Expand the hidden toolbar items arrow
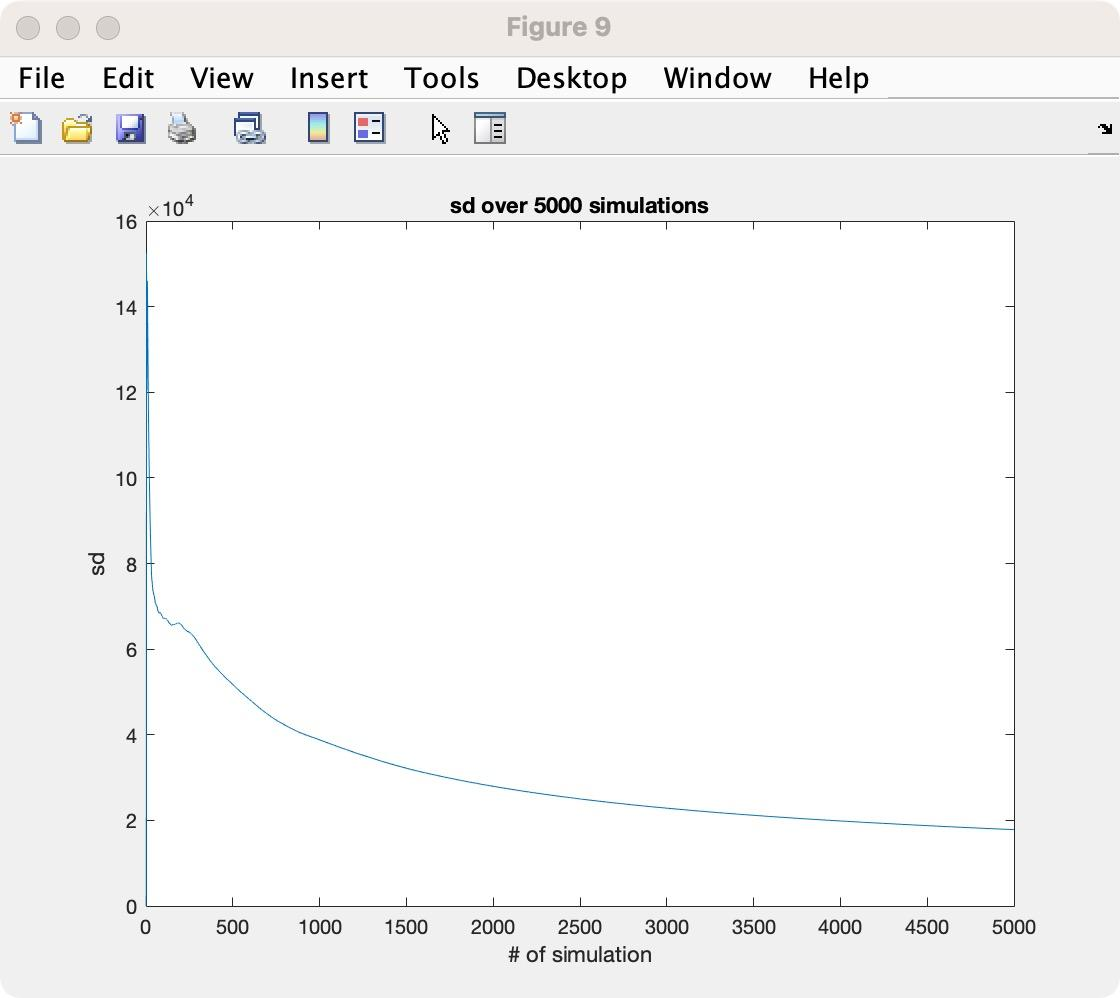 [1104, 128]
